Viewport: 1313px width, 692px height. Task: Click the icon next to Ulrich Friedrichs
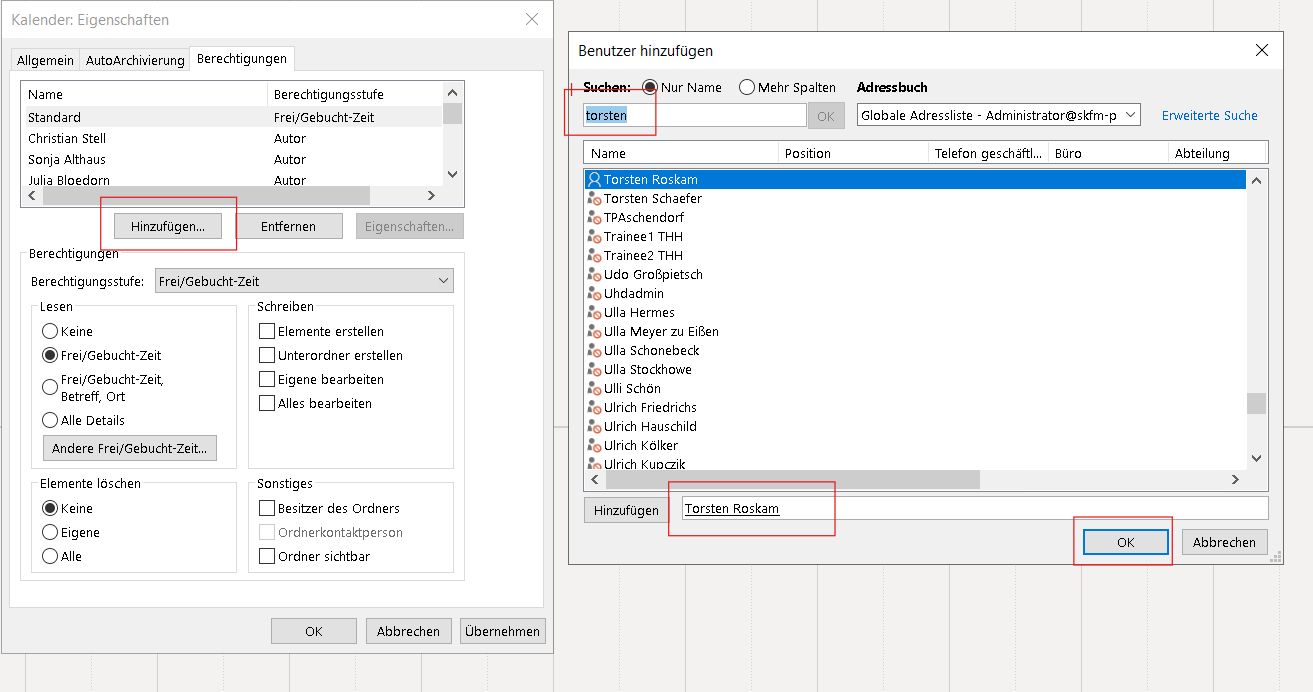[594, 408]
